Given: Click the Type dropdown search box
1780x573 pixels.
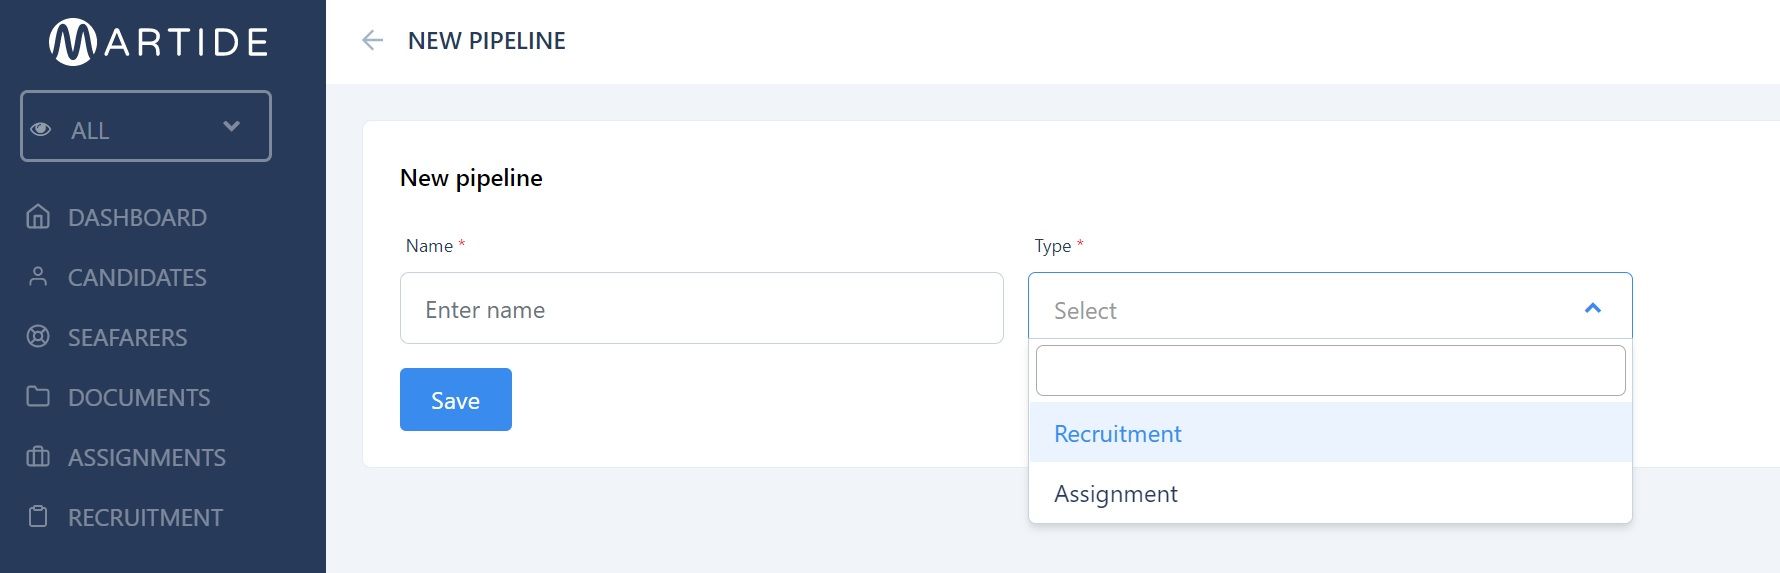Looking at the screenshot, I should click(1330, 370).
